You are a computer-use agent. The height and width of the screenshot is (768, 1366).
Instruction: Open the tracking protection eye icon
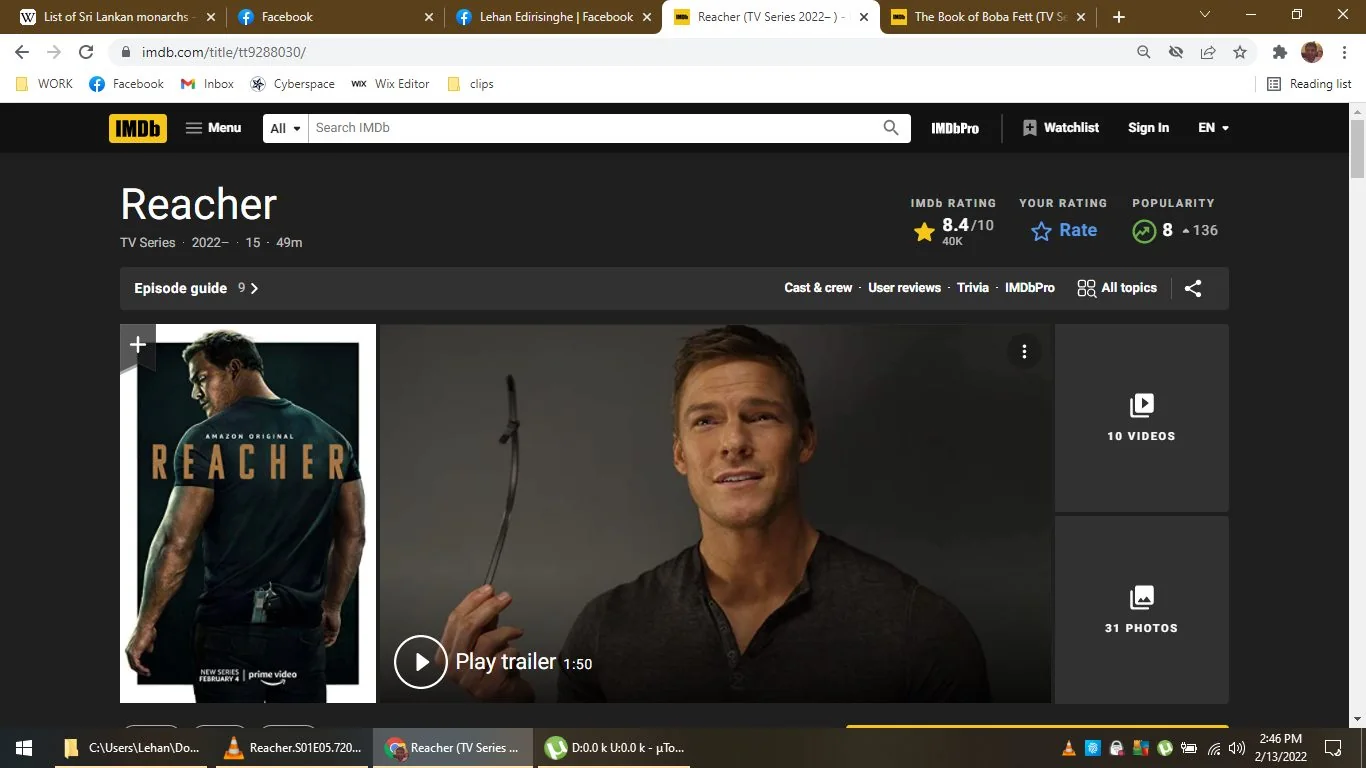[x=1176, y=52]
